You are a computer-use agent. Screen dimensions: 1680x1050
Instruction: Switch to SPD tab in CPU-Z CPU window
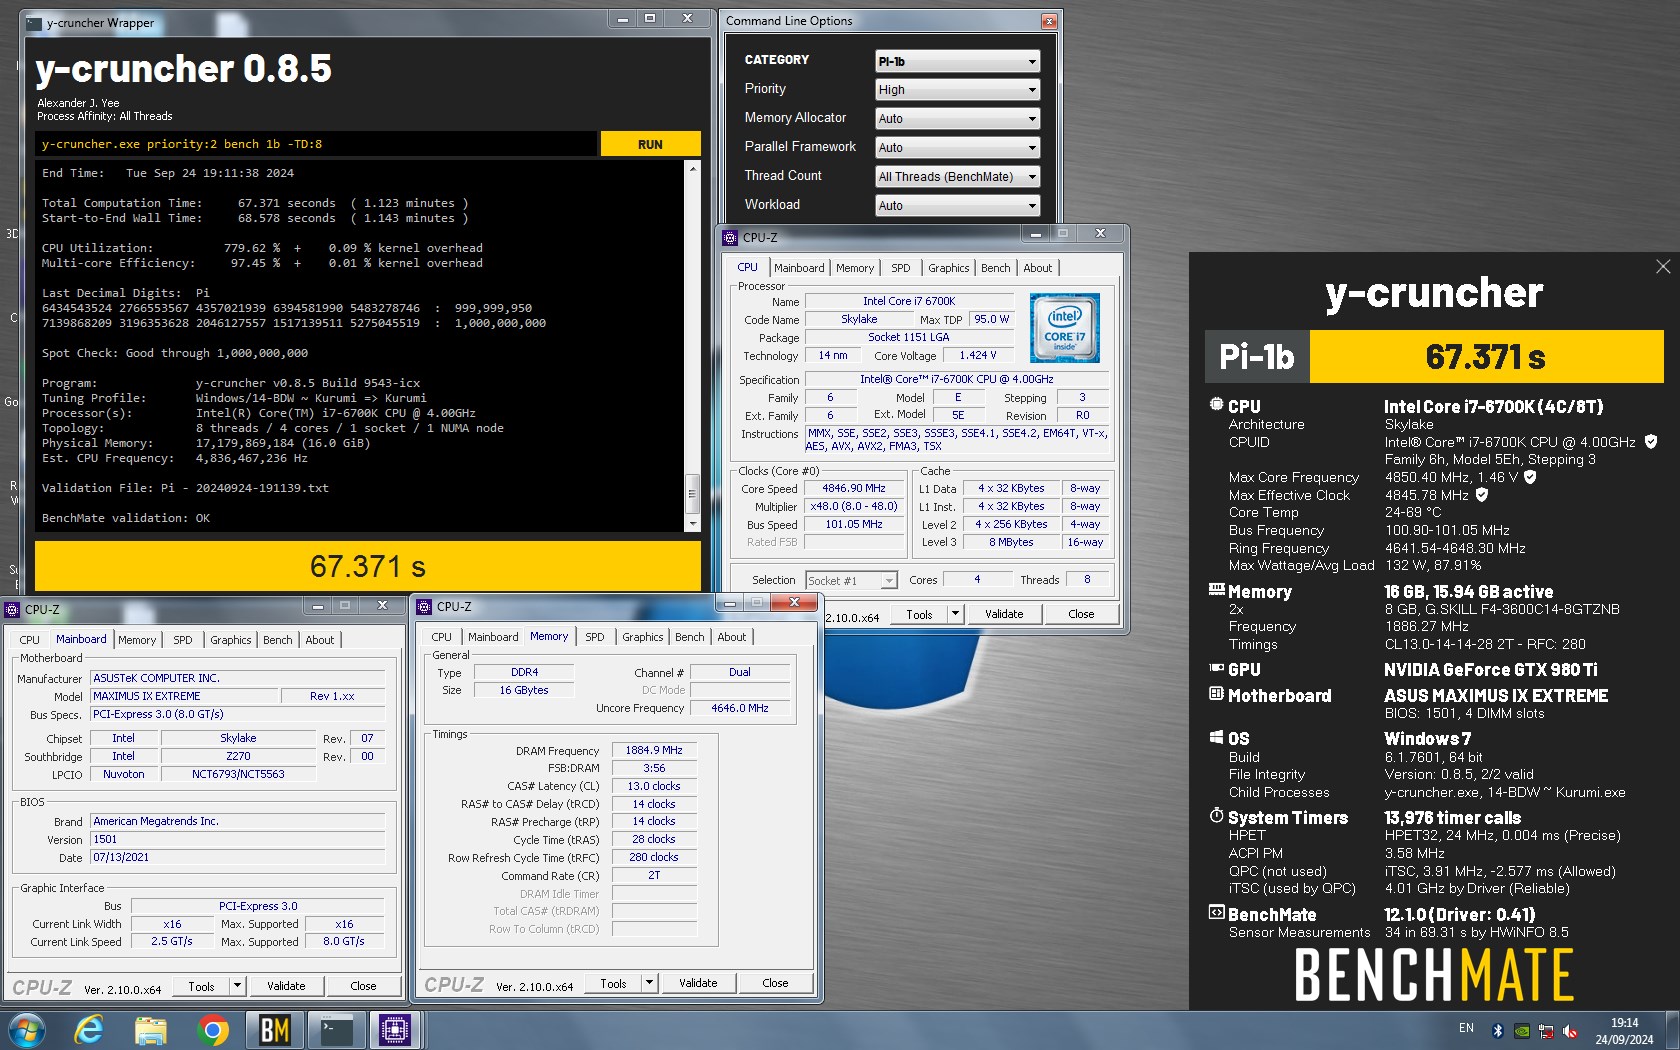pos(901,268)
